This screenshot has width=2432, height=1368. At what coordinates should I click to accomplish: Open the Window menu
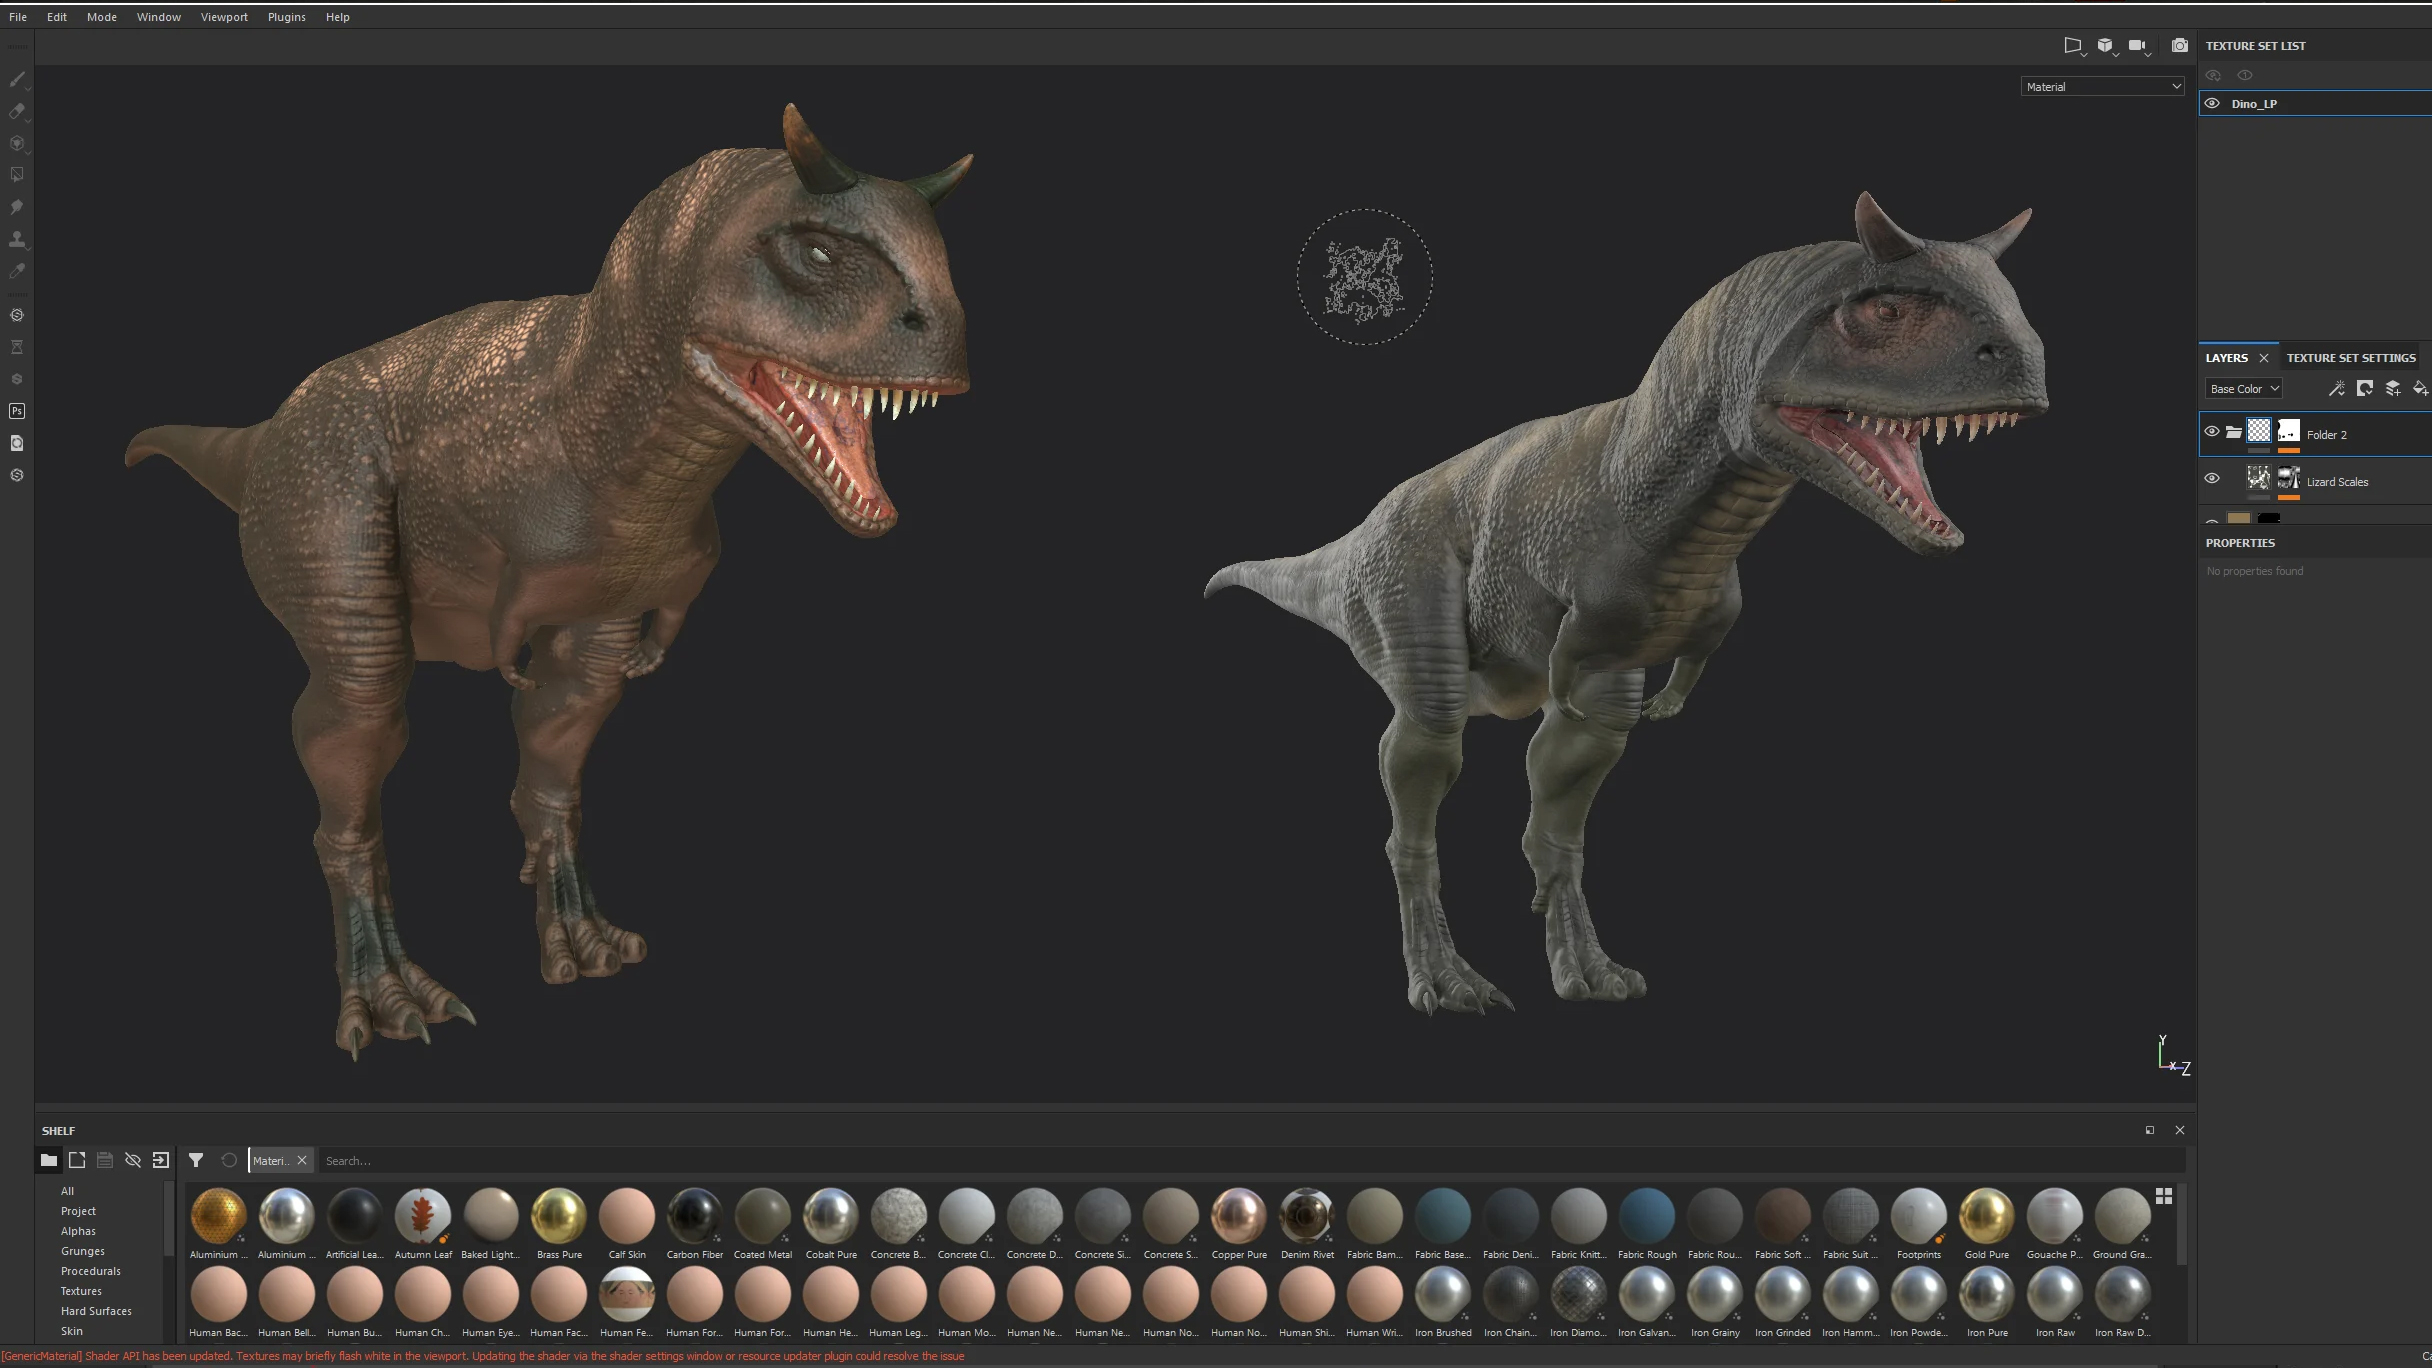point(159,17)
